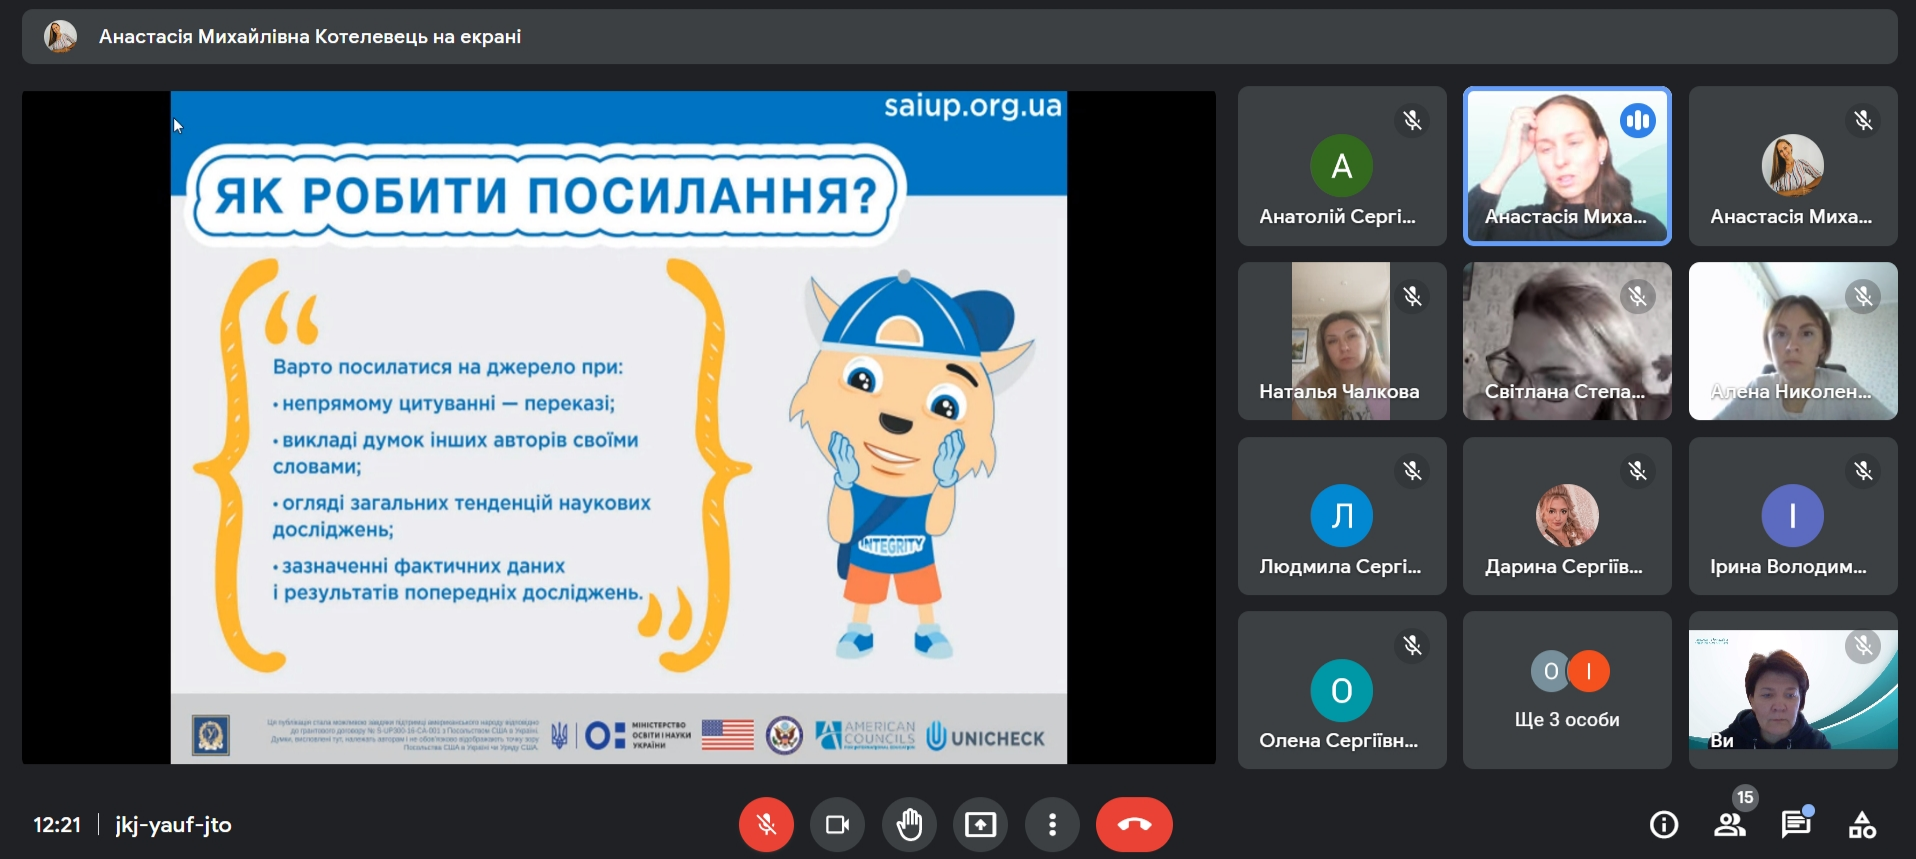Screen dimensions: 1916x859
Task: Select Наталья Чалкова video tile
Action: coord(1342,341)
